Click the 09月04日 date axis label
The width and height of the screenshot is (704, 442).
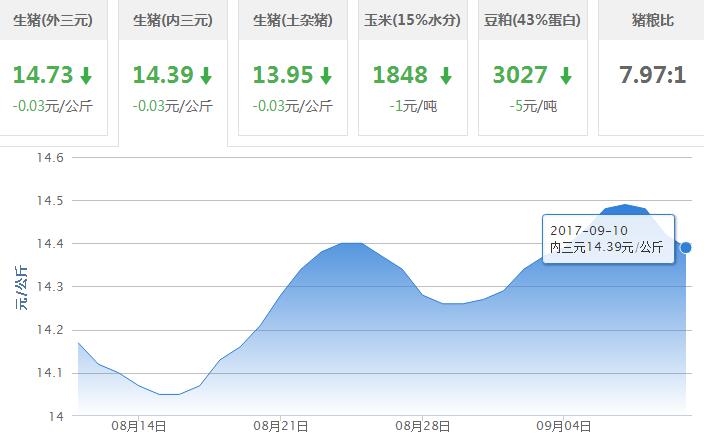click(562, 426)
